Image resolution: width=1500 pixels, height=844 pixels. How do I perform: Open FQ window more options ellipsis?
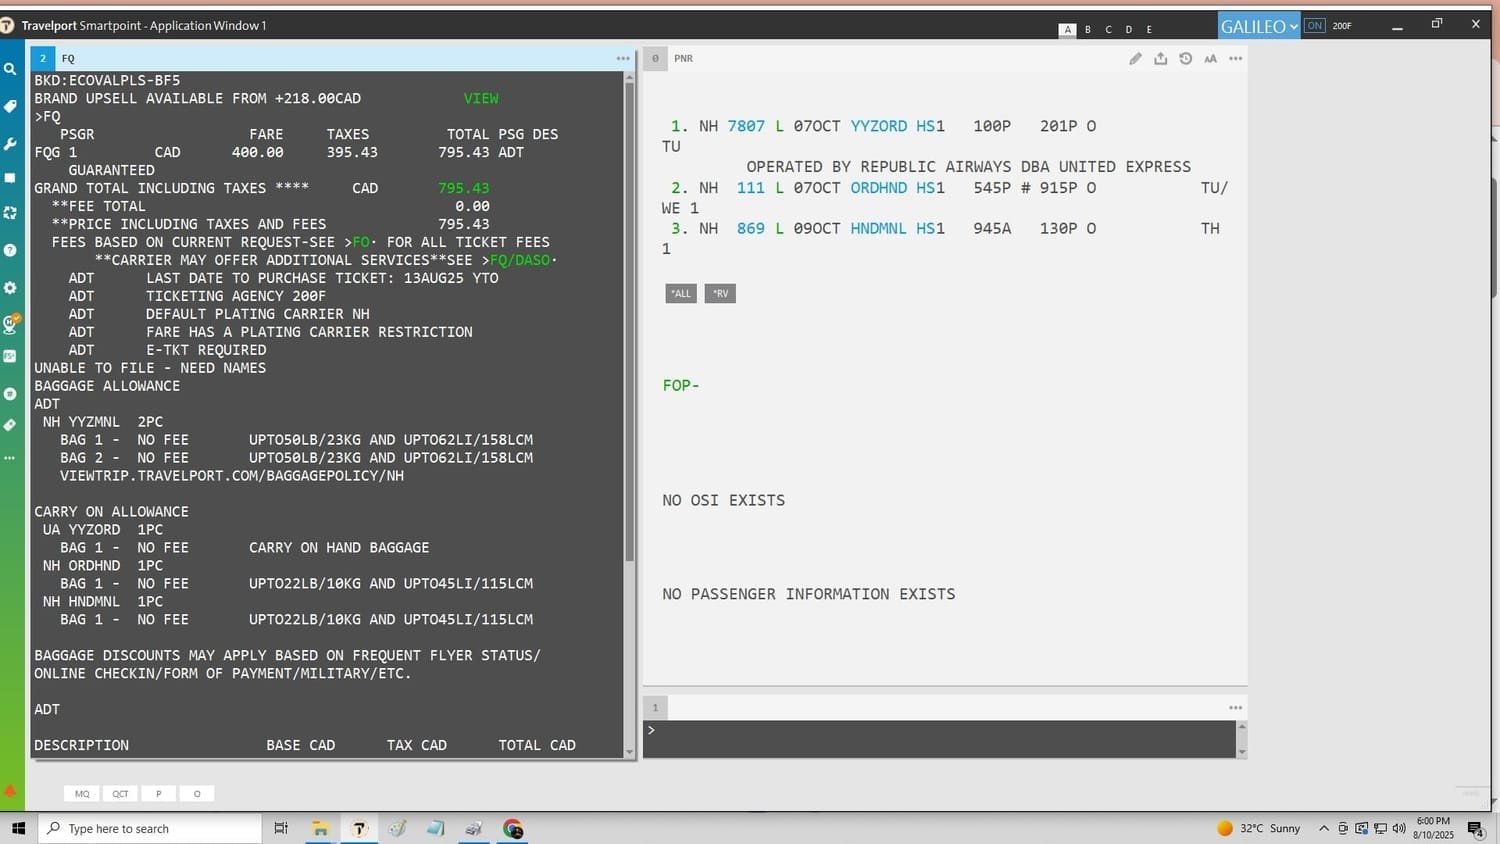(623, 59)
